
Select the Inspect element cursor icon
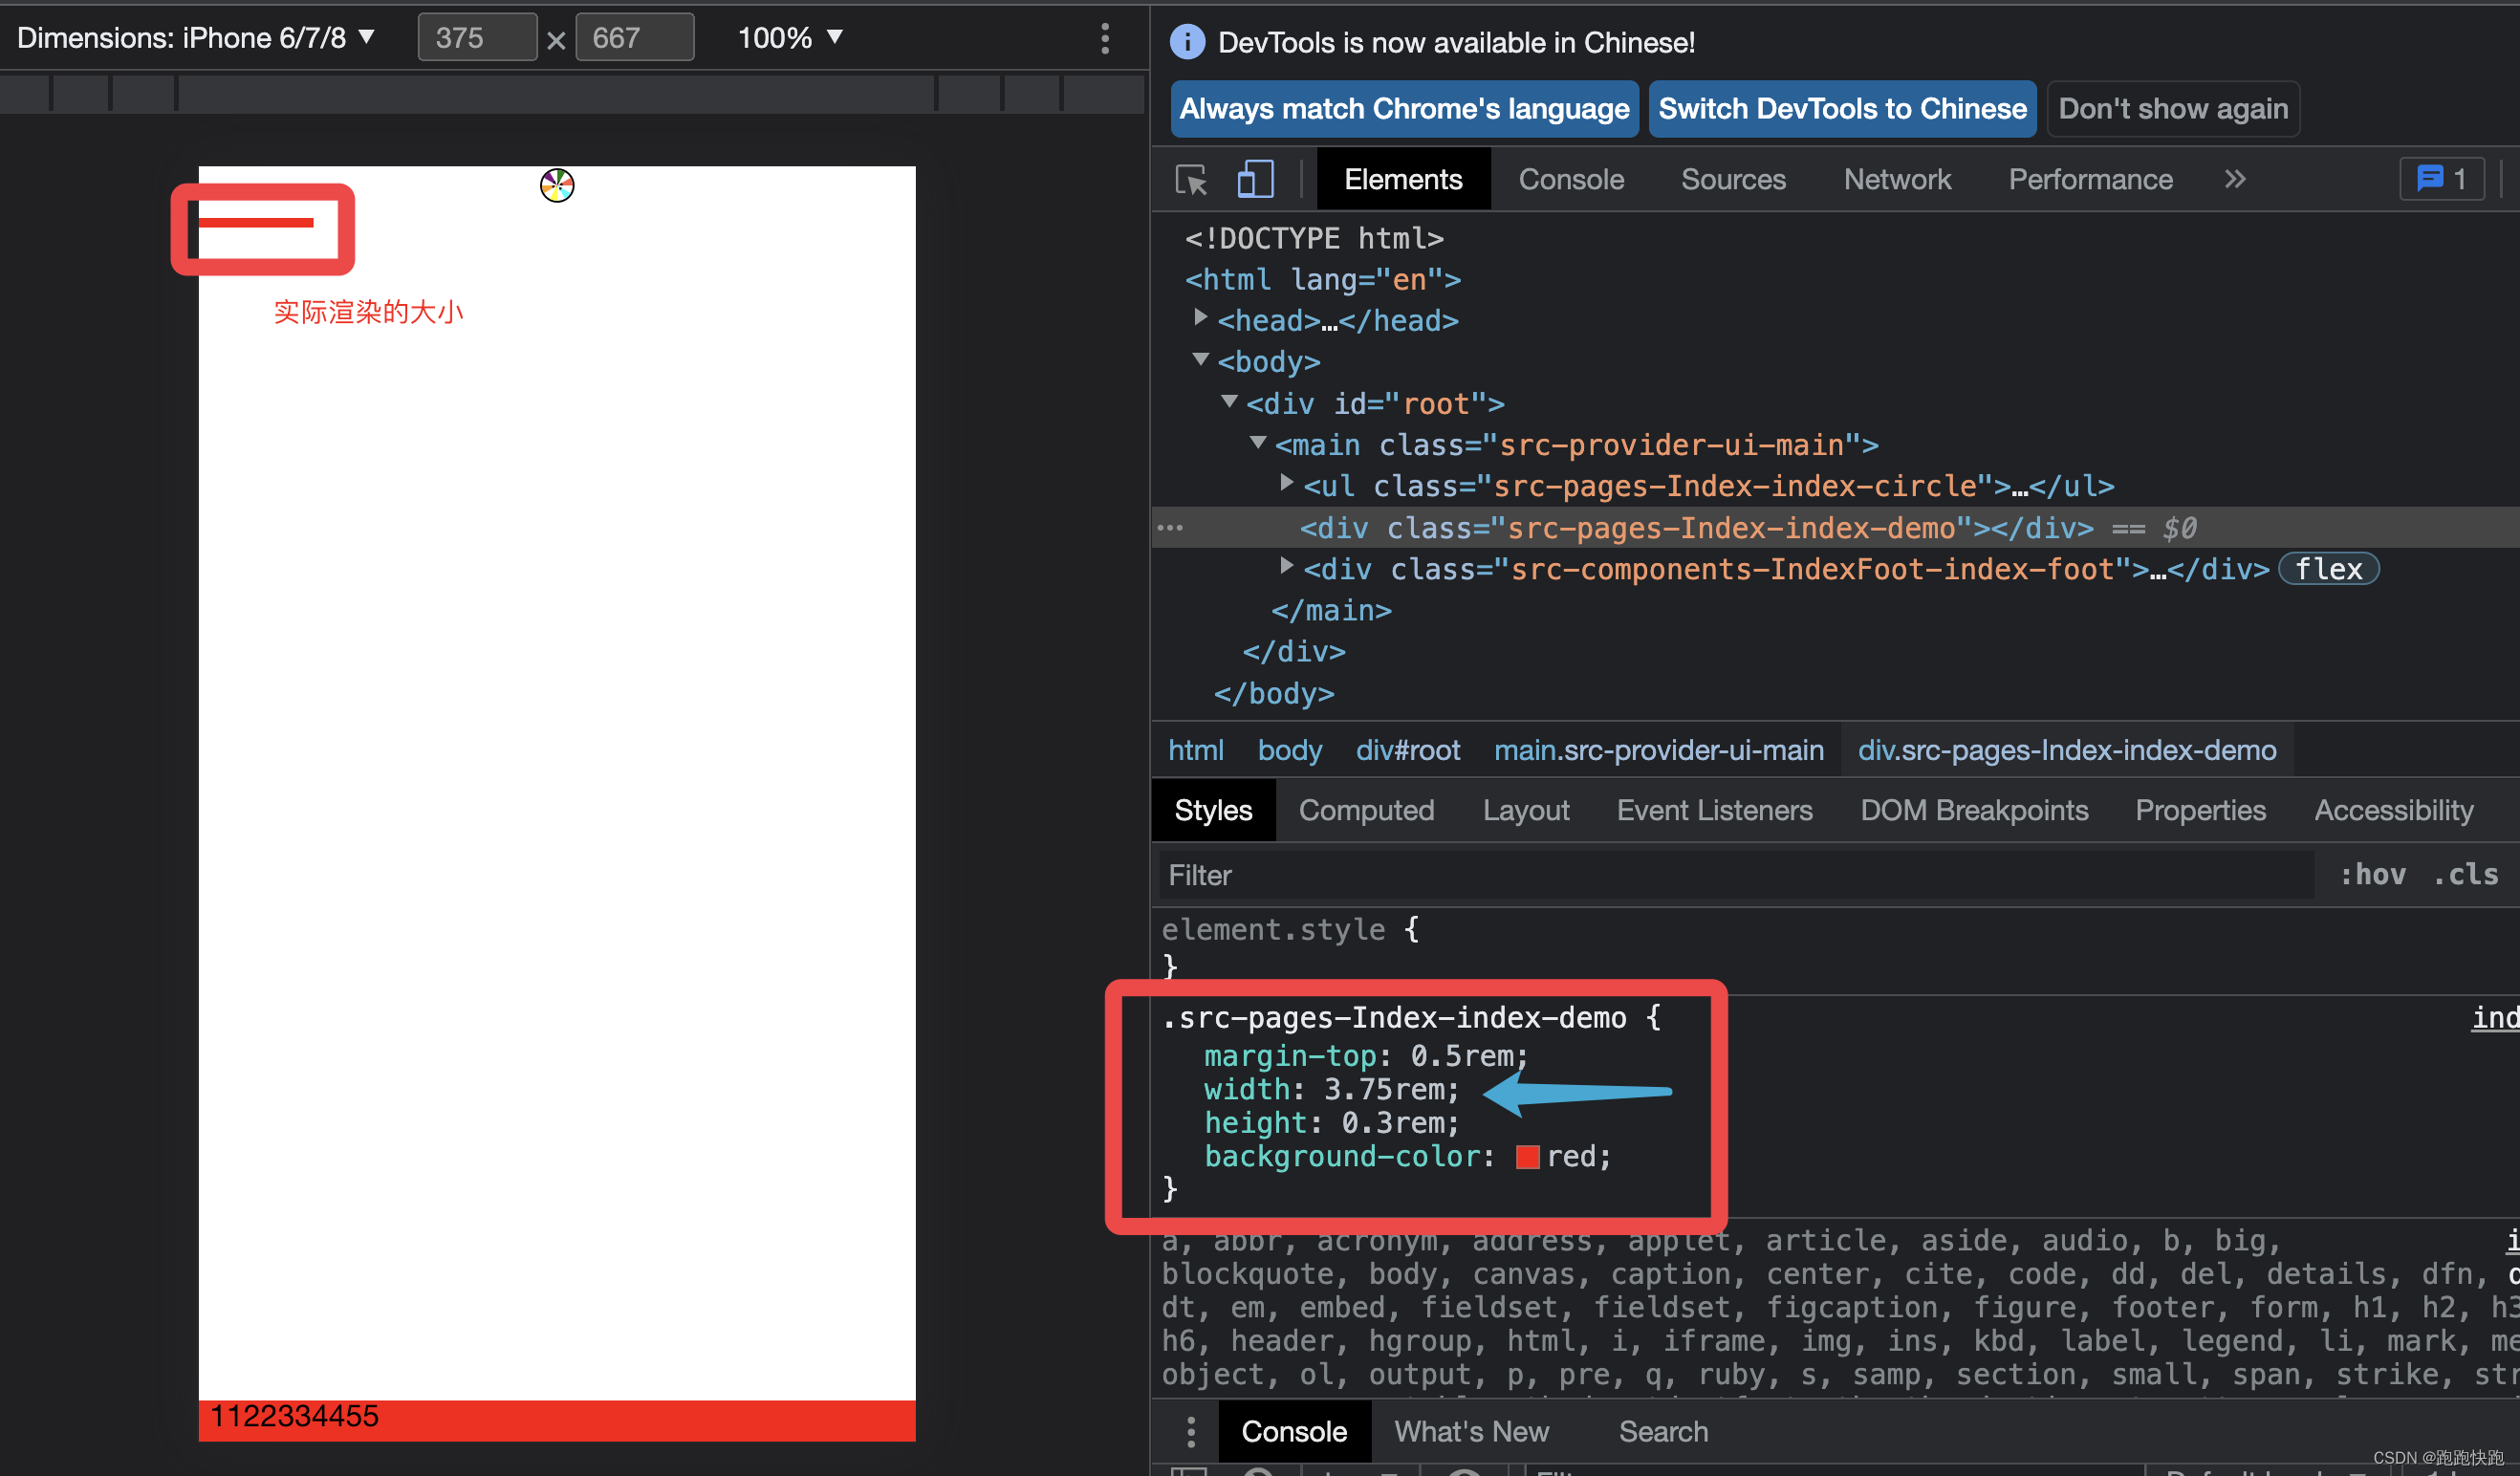coord(1191,179)
